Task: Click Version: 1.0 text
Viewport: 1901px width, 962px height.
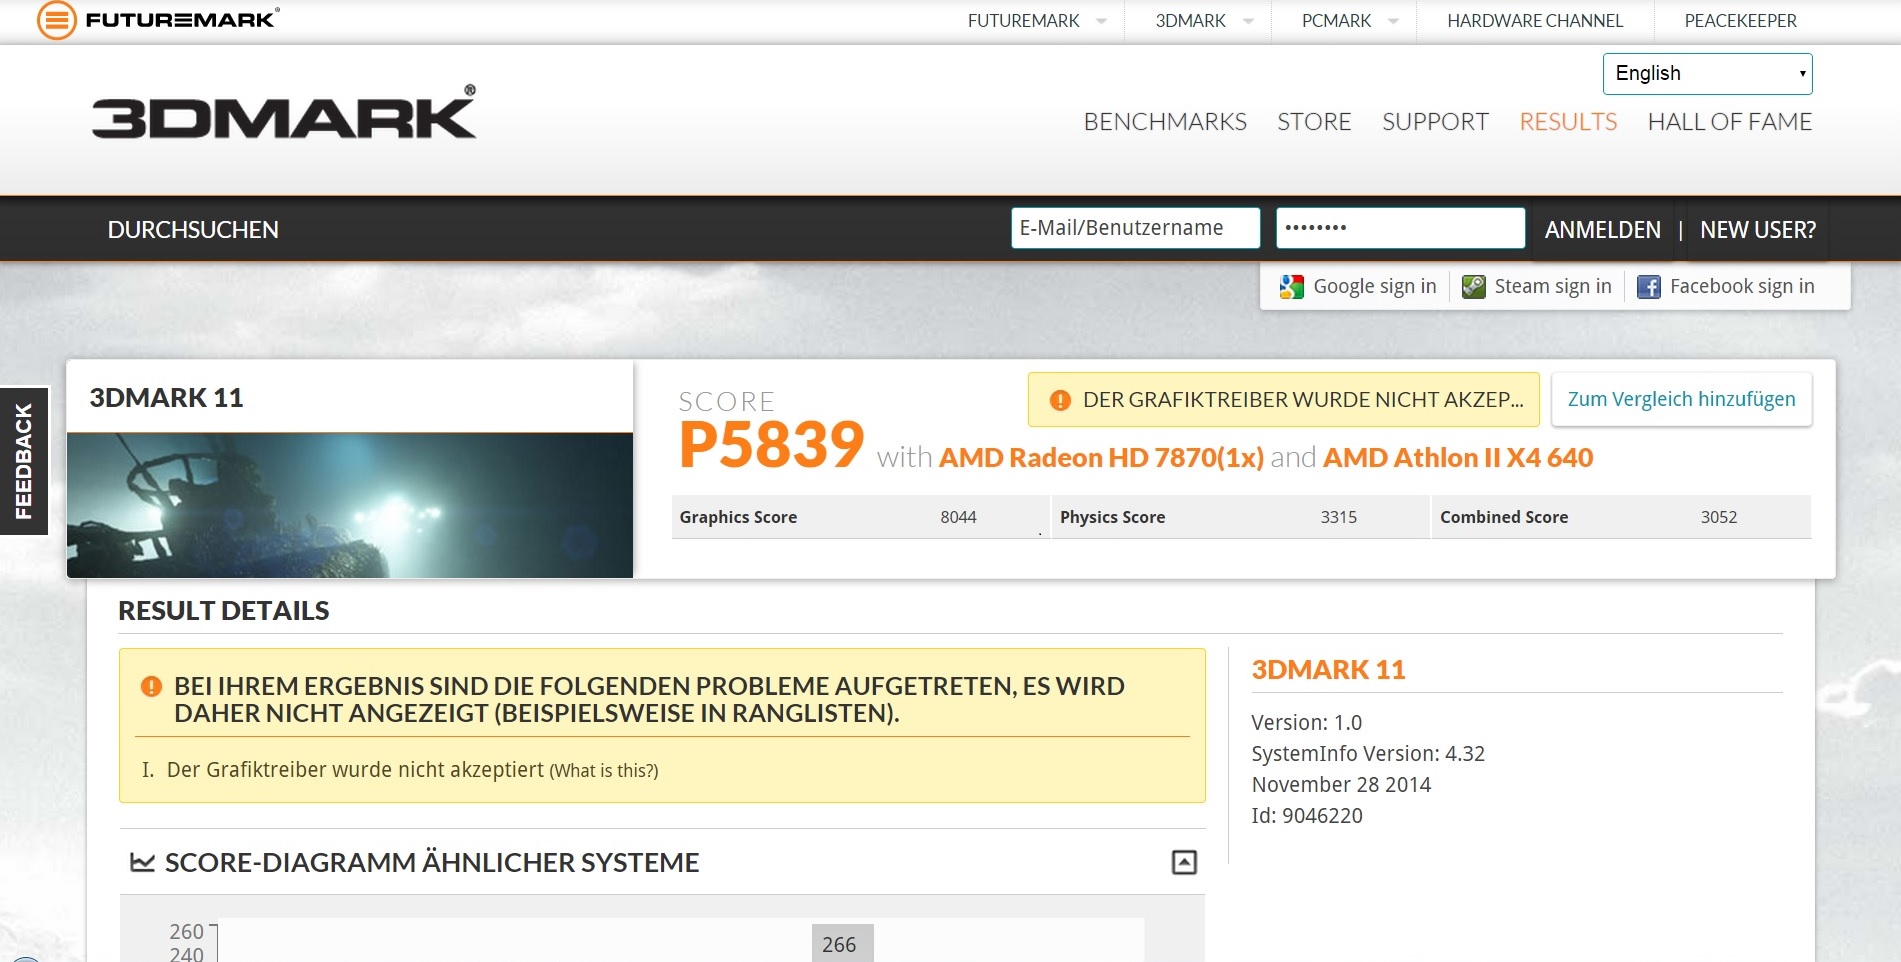Action: pos(1306,723)
